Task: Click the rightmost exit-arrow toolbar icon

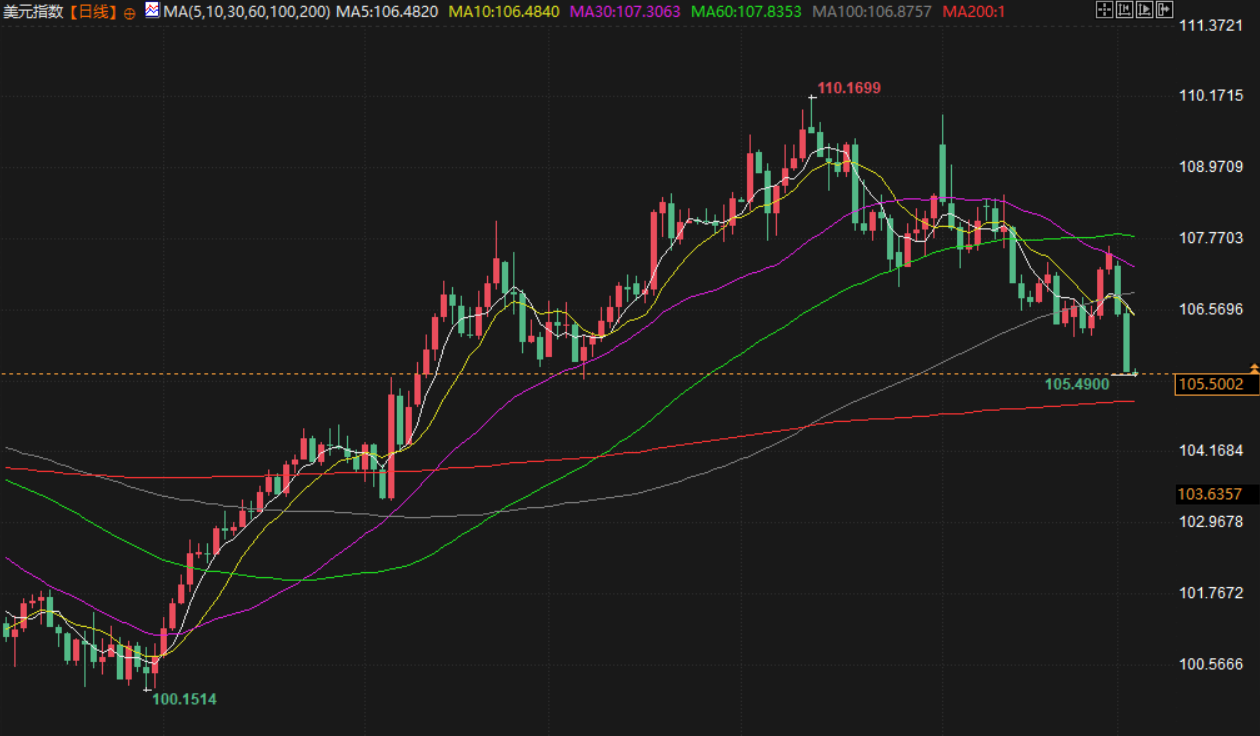Action: [x=1164, y=10]
